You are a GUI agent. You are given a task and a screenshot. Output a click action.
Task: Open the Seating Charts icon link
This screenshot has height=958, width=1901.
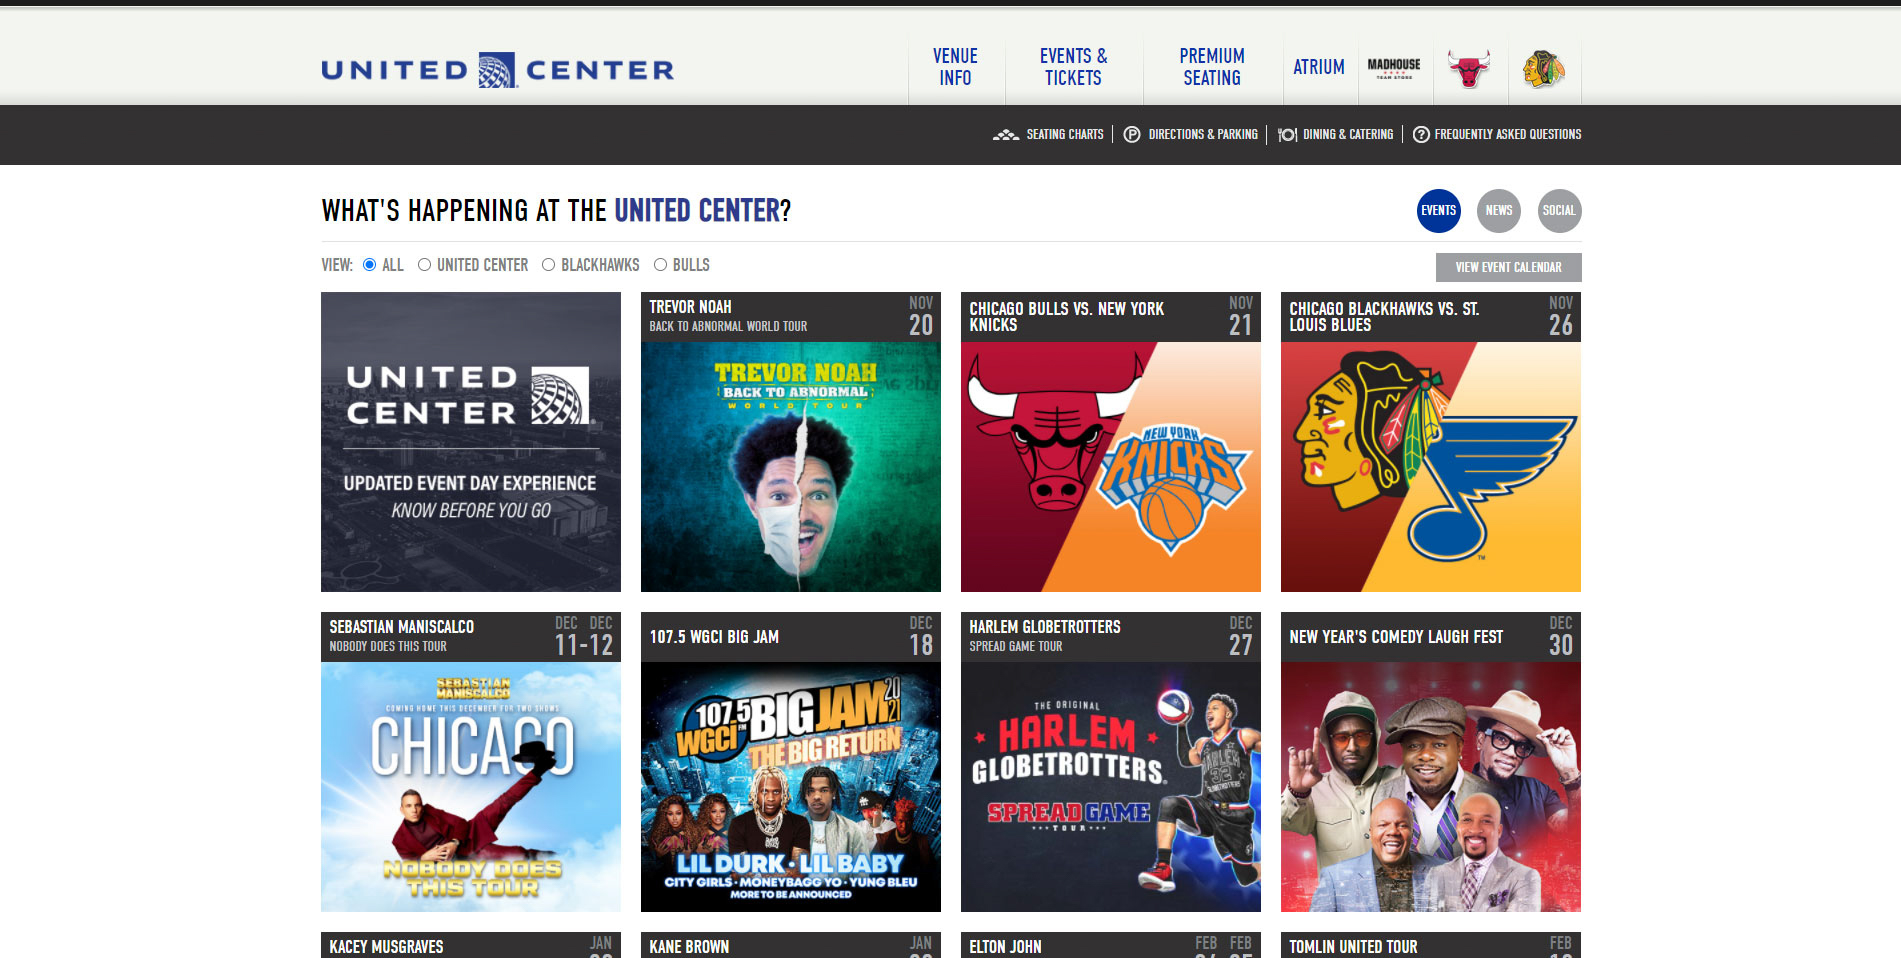pos(1005,134)
